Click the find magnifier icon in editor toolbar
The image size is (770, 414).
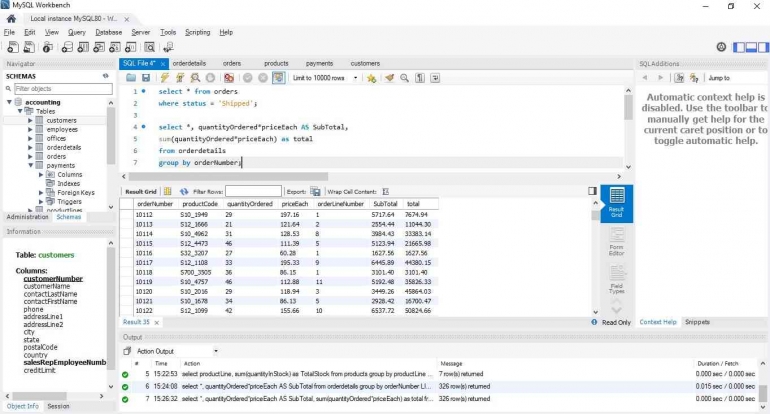click(404, 78)
